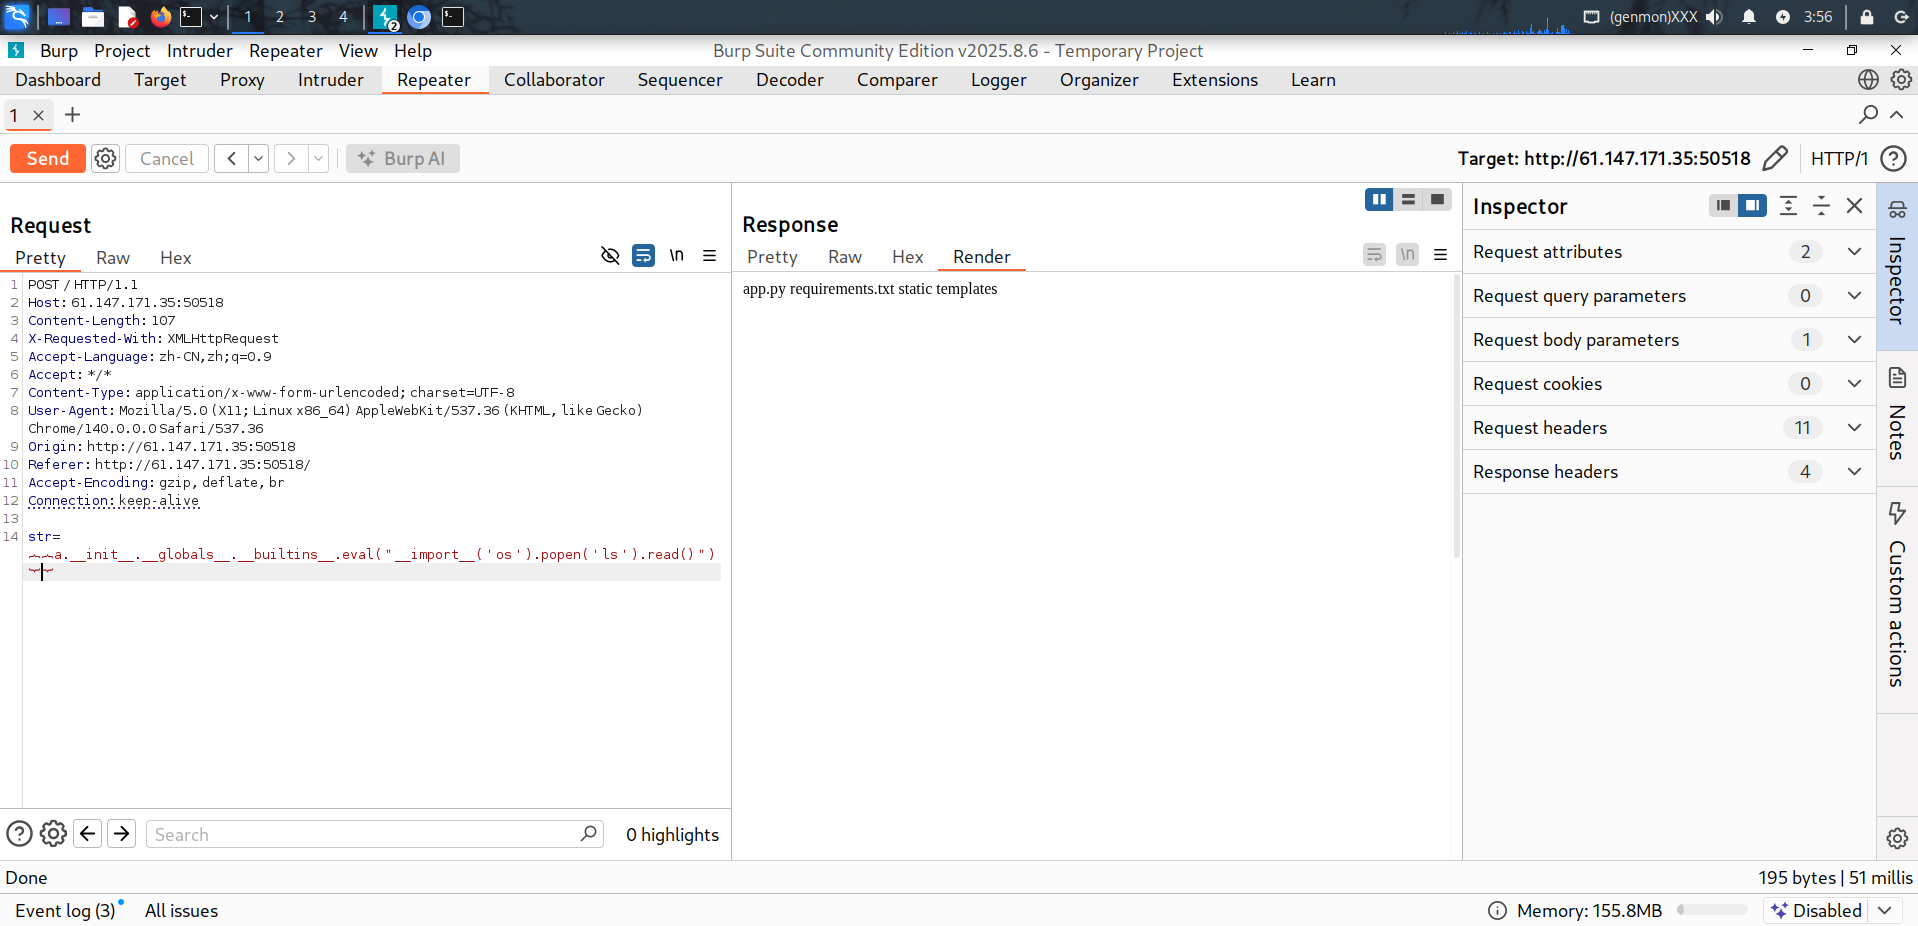
Task: Switch Request view to Raw
Action: [113, 257]
